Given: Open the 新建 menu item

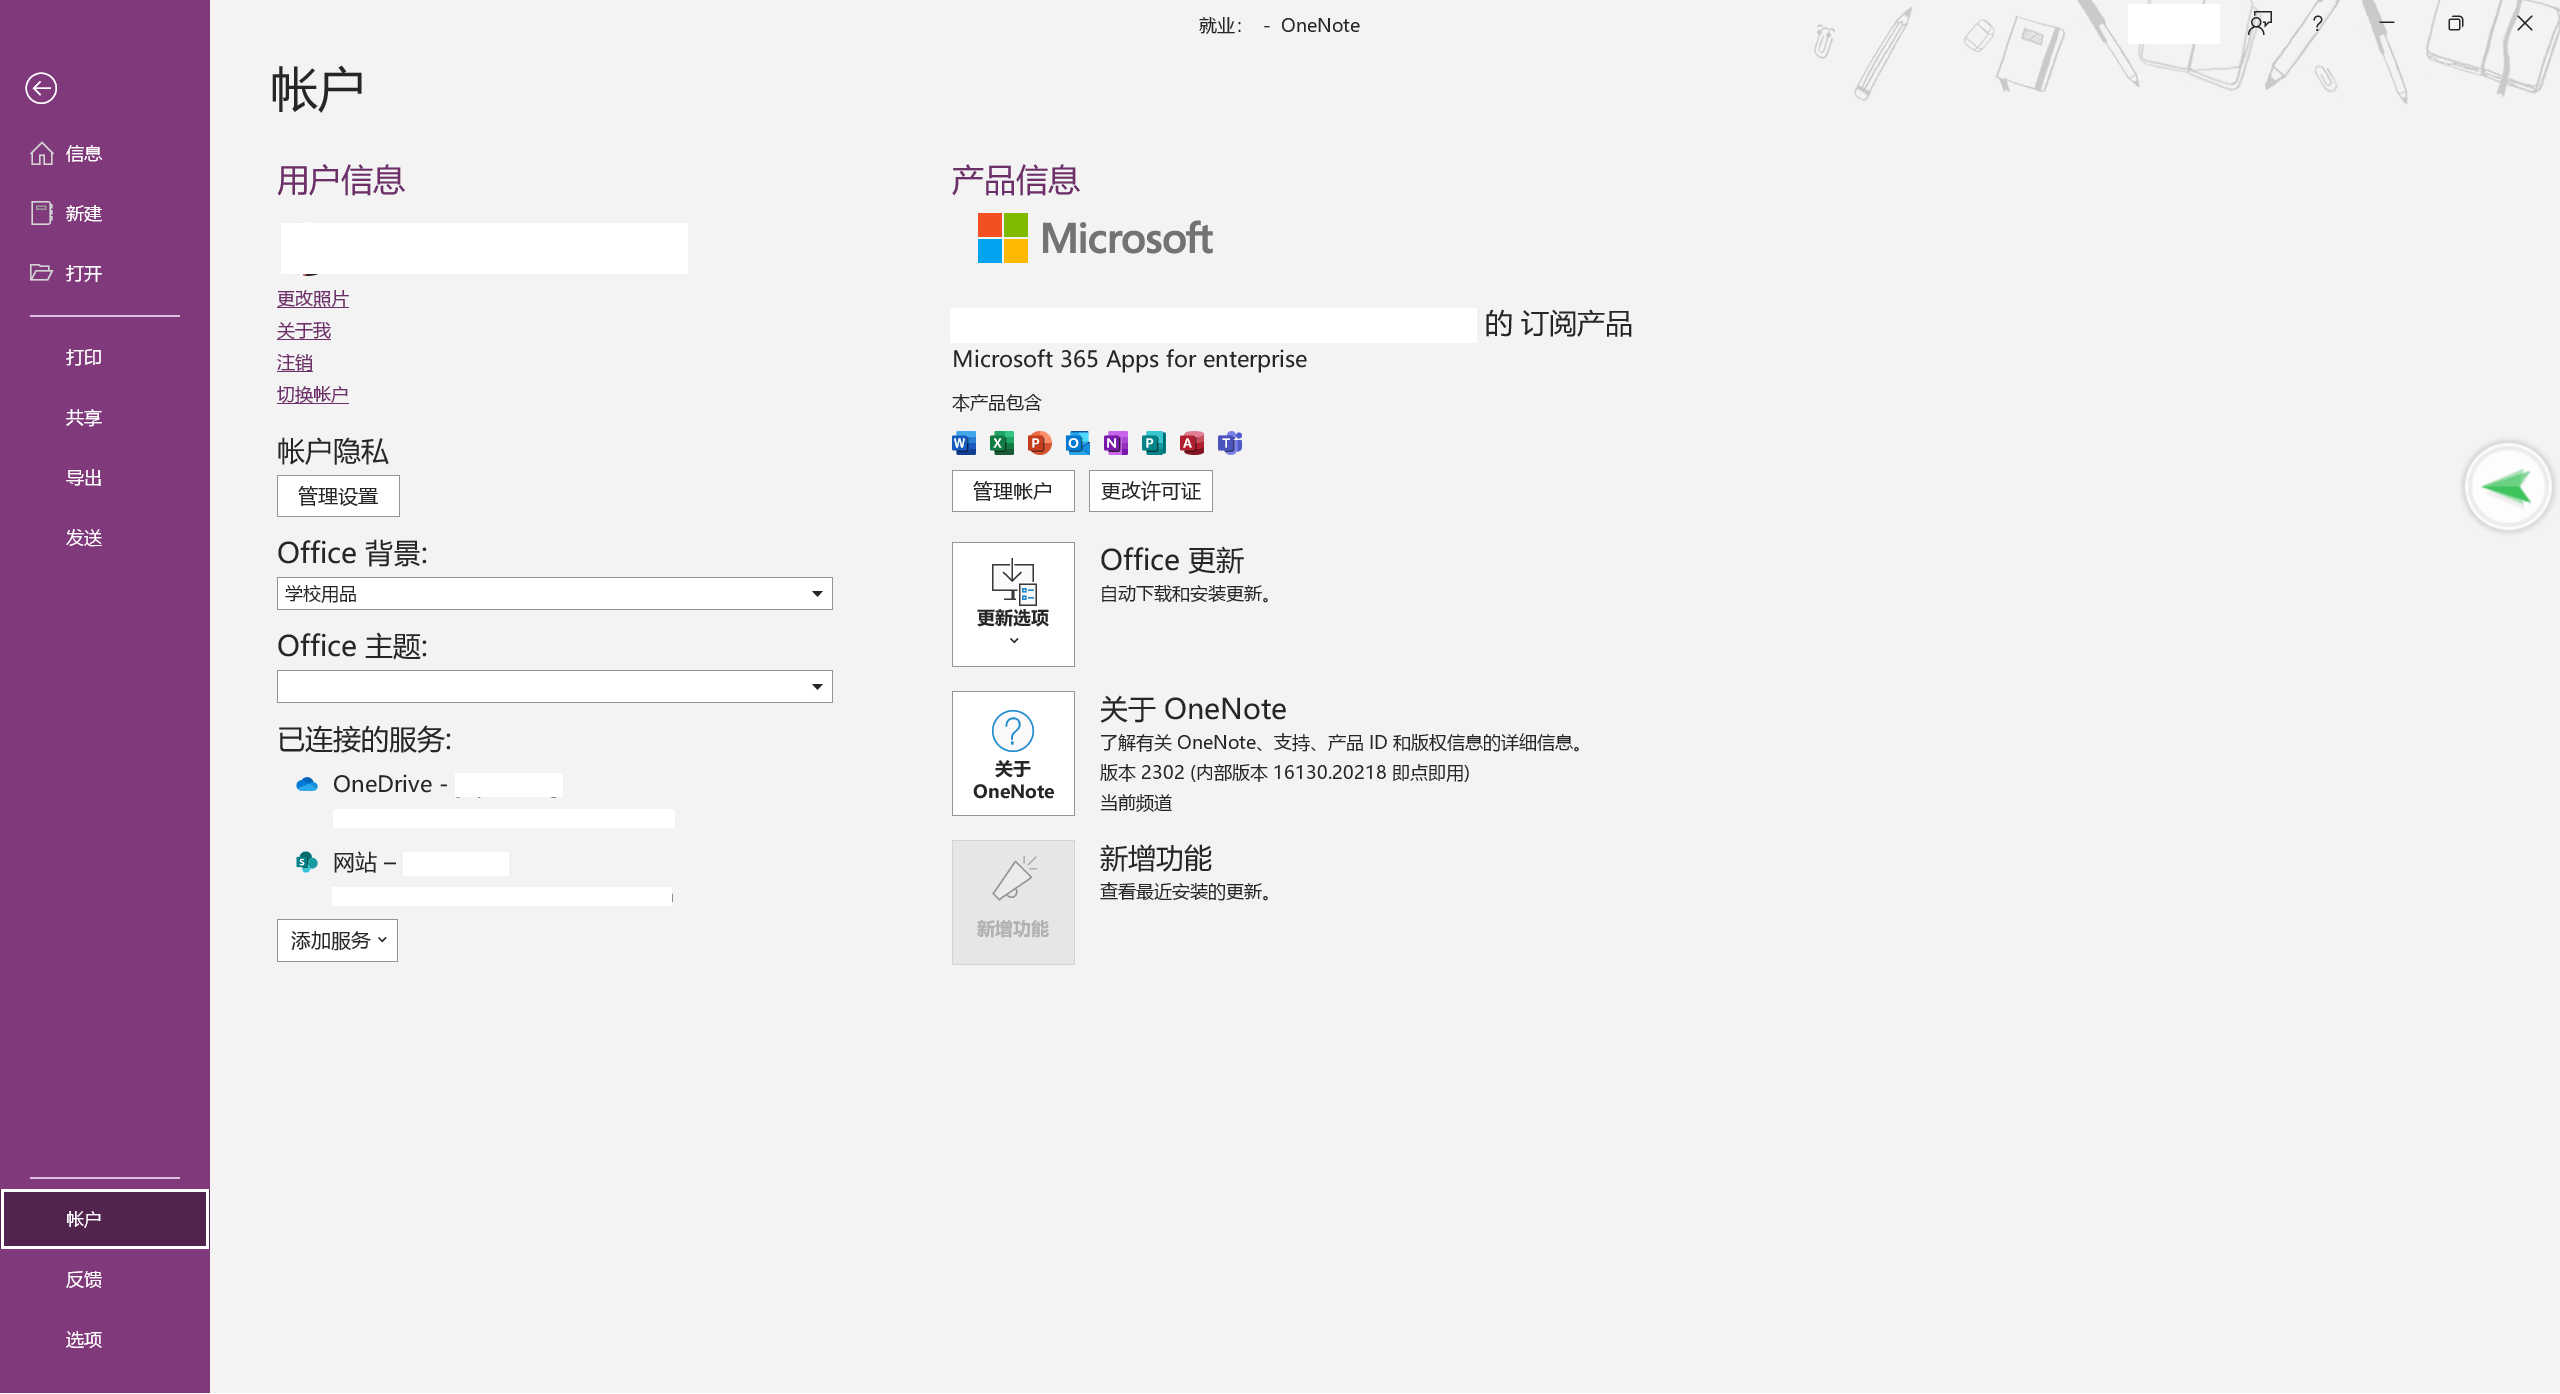Looking at the screenshot, I should (x=84, y=214).
